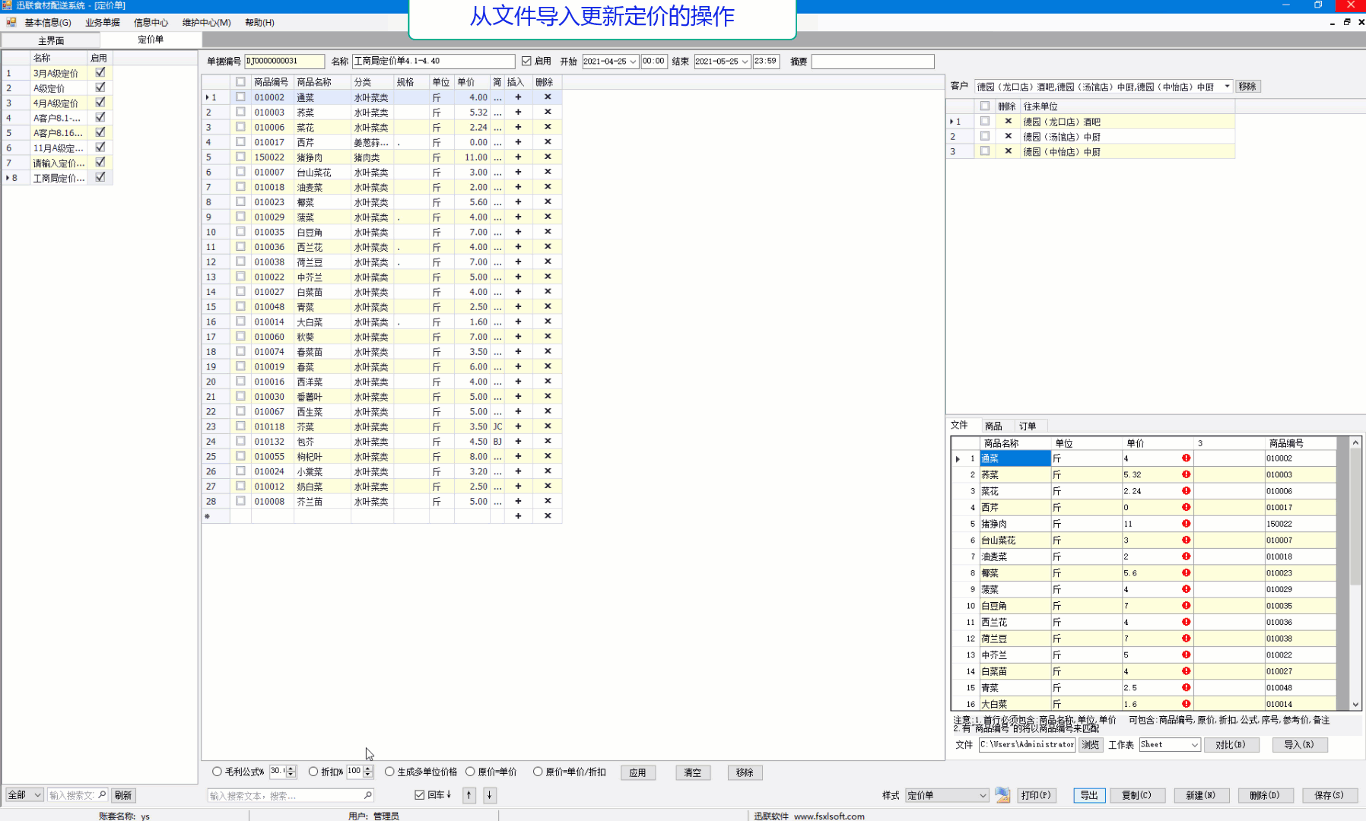Expand the 工作表 Sheet dropdown

tap(1195, 745)
